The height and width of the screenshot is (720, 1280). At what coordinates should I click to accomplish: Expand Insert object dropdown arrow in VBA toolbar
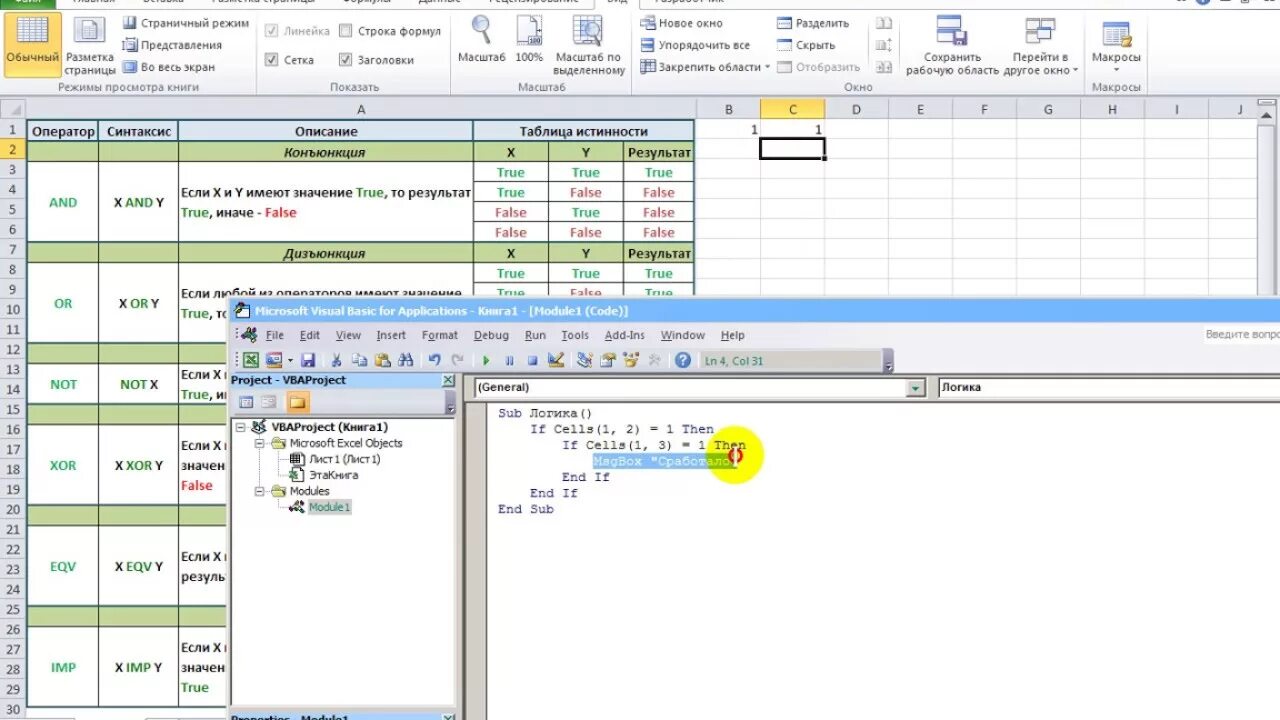point(290,360)
